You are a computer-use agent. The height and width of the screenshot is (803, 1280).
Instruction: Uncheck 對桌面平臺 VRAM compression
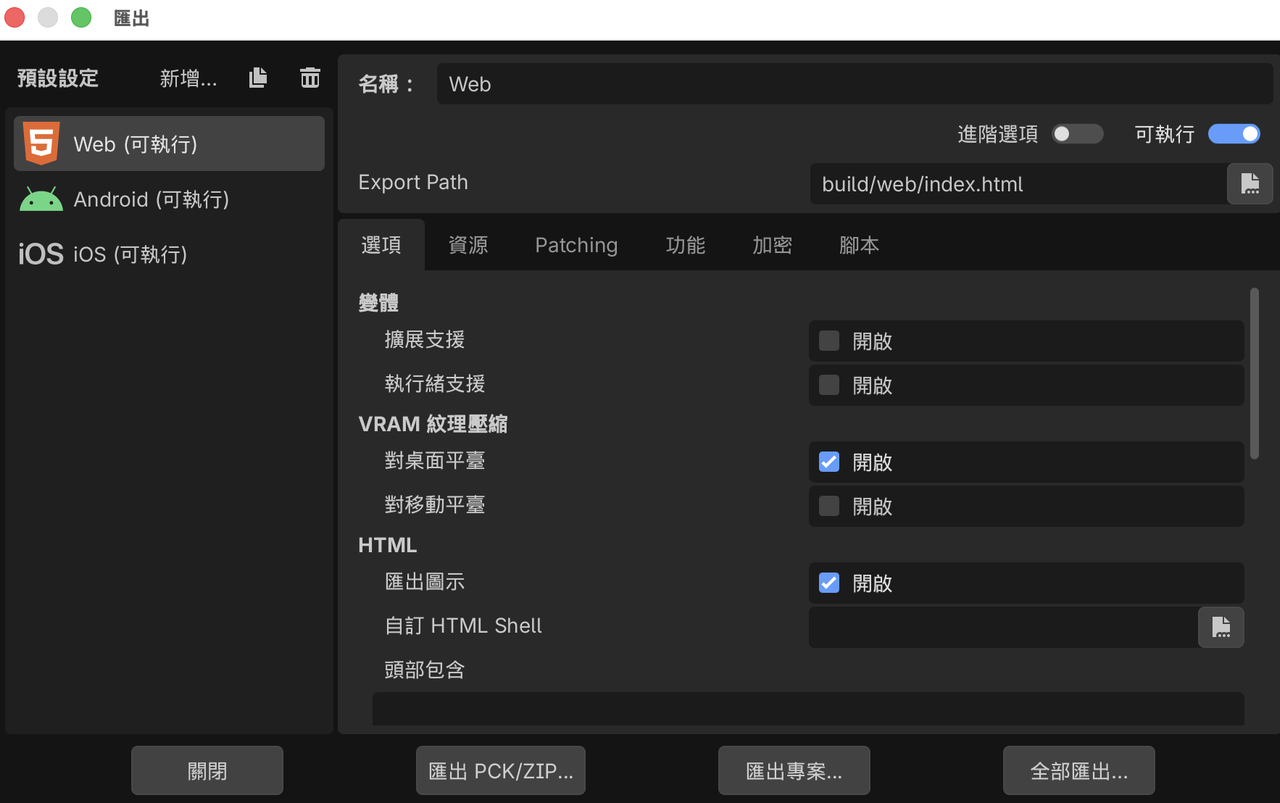click(829, 462)
